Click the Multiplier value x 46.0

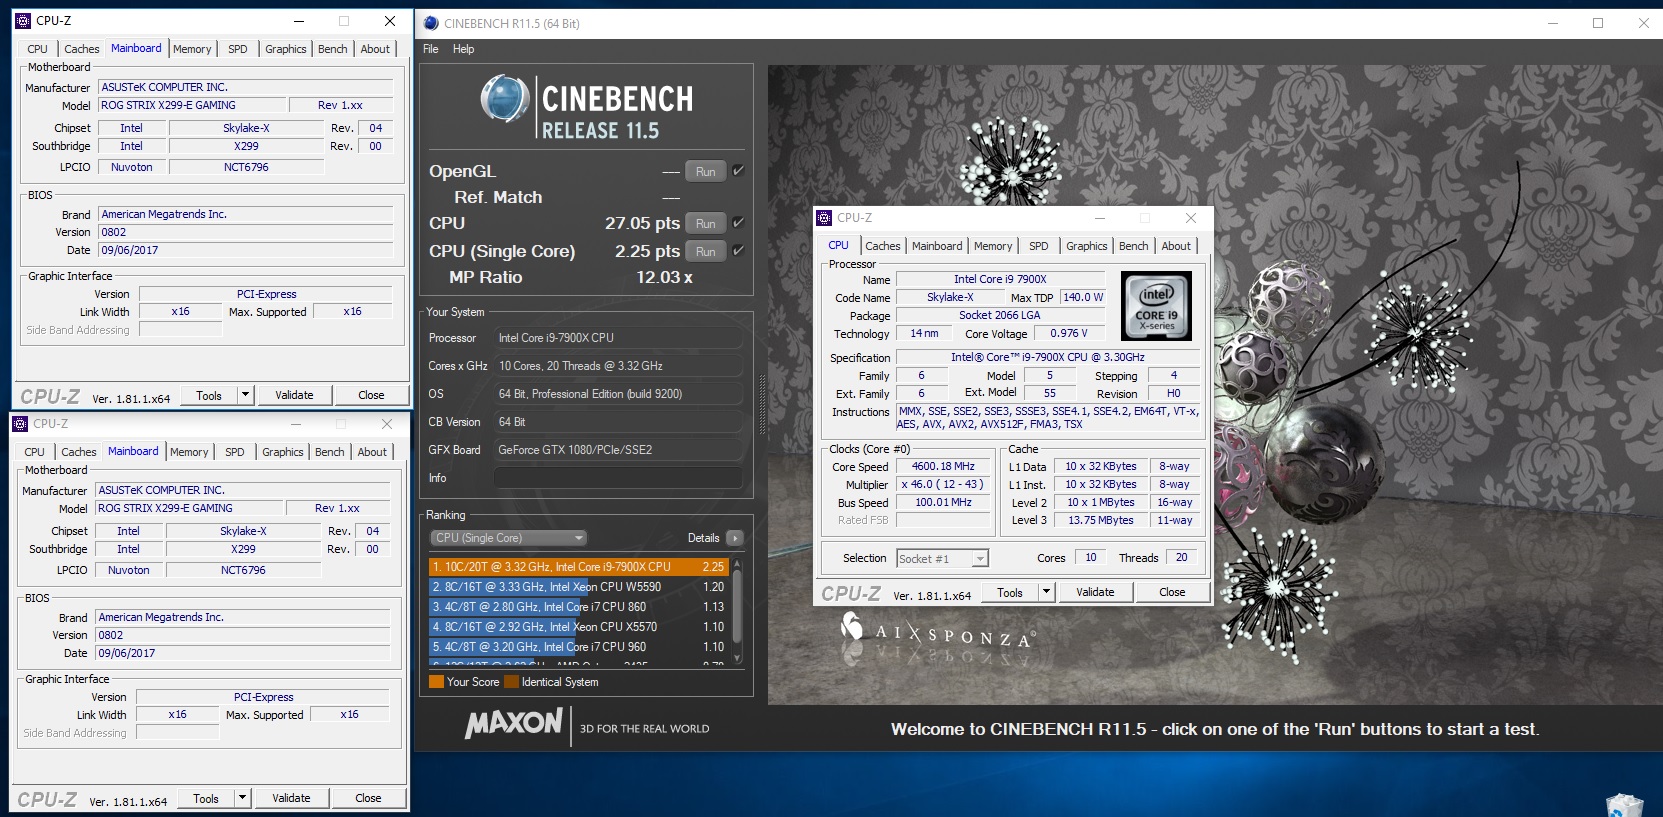[x=943, y=484]
